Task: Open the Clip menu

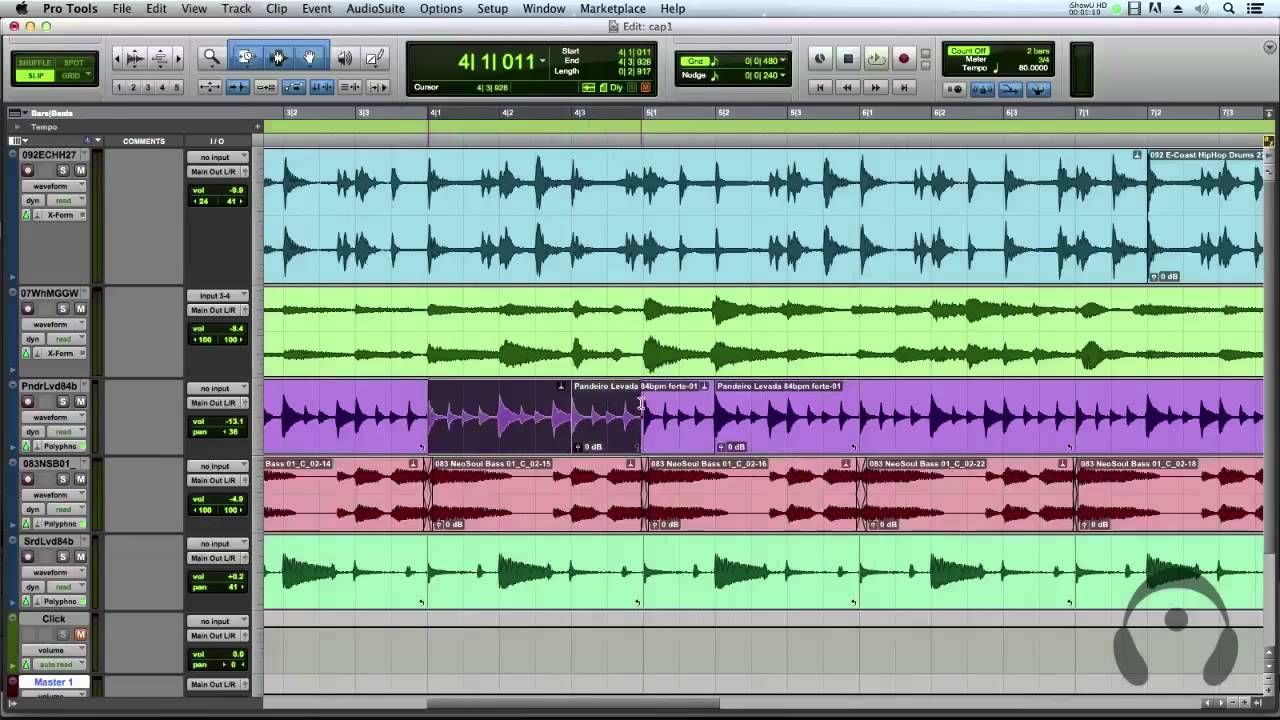Action: (277, 9)
